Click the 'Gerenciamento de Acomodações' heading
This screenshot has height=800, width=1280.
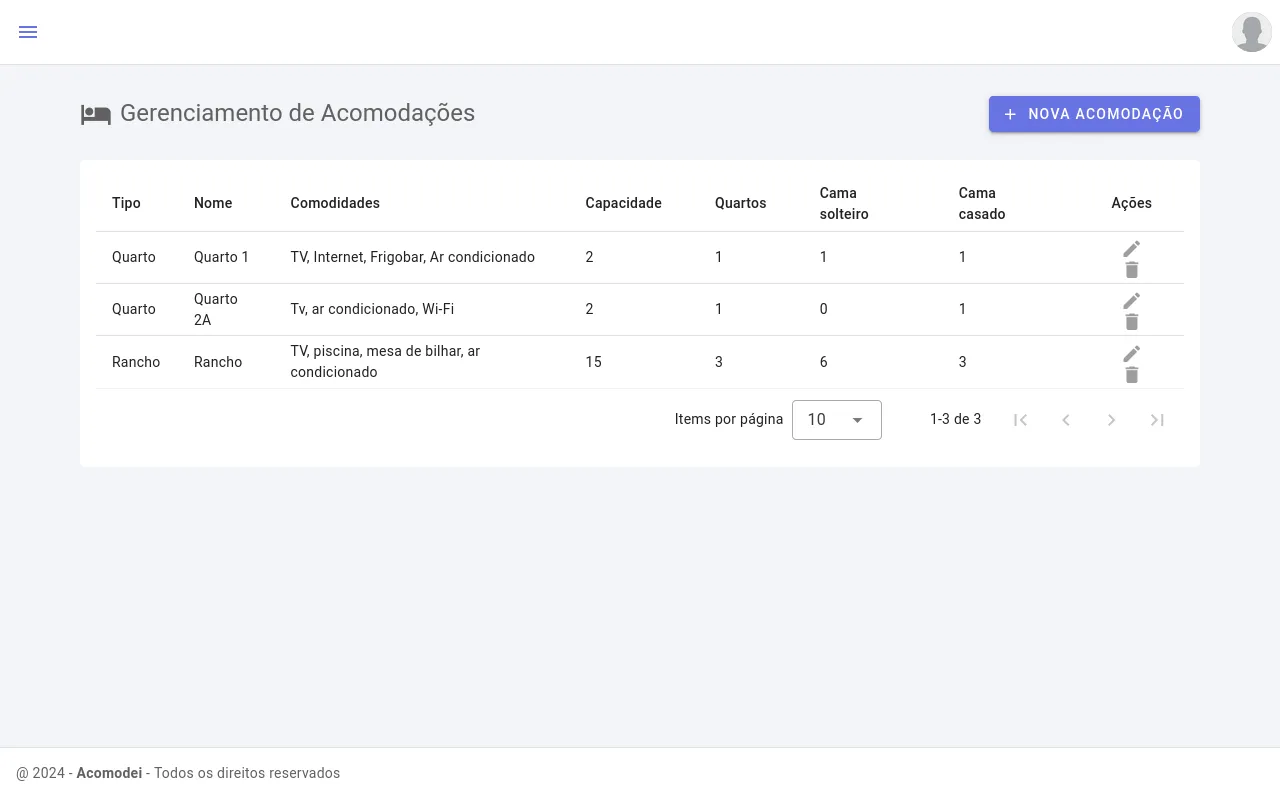coord(297,113)
